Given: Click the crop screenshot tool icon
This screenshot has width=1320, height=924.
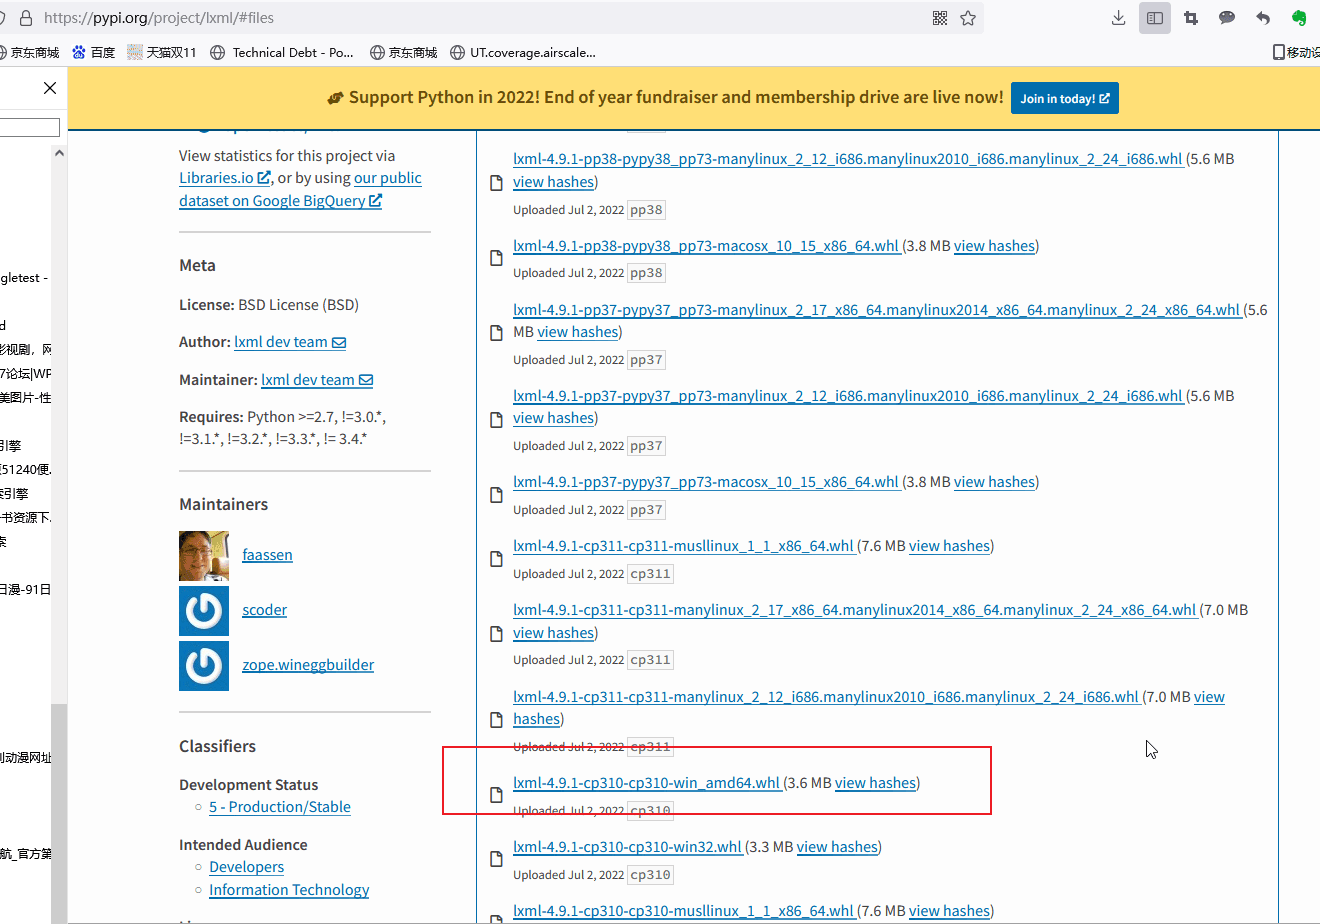Looking at the screenshot, I should [1191, 18].
